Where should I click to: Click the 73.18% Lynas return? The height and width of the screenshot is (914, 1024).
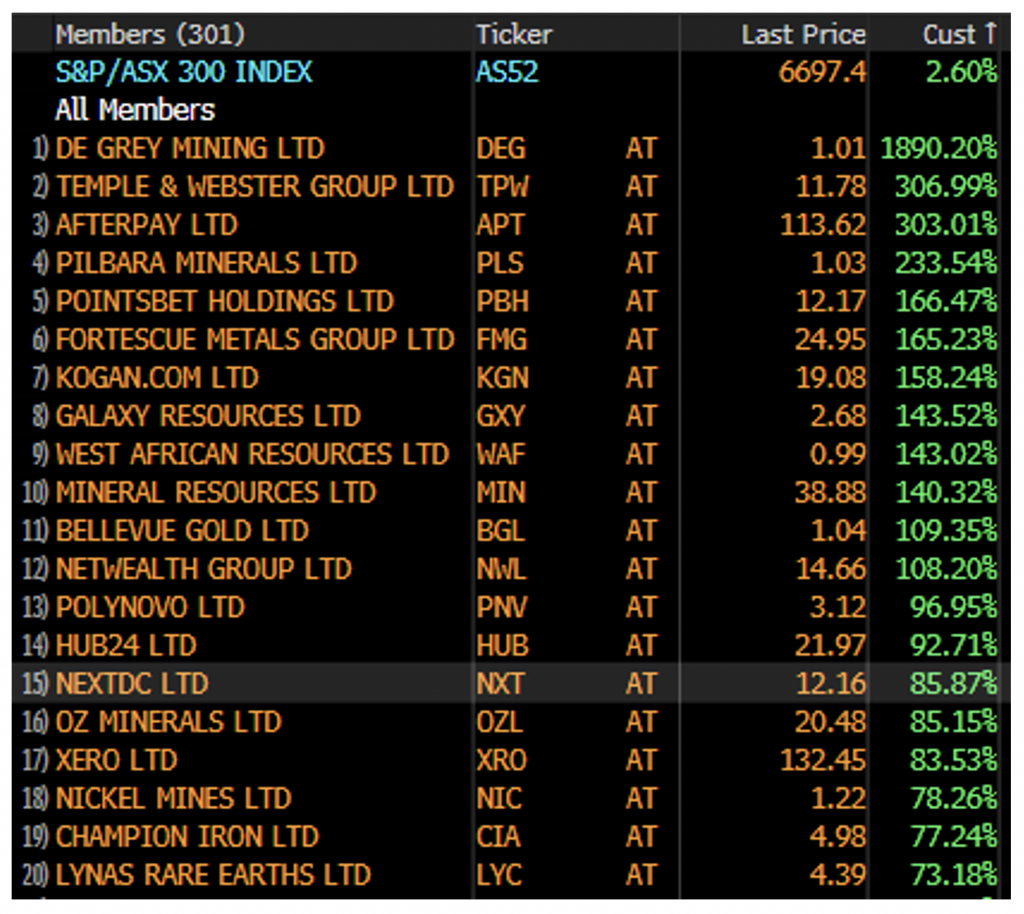point(953,875)
